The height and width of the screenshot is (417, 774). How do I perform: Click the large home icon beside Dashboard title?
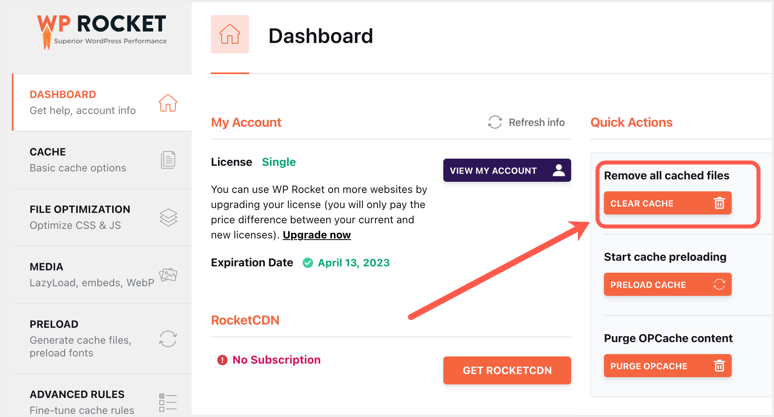pyautogui.click(x=230, y=36)
